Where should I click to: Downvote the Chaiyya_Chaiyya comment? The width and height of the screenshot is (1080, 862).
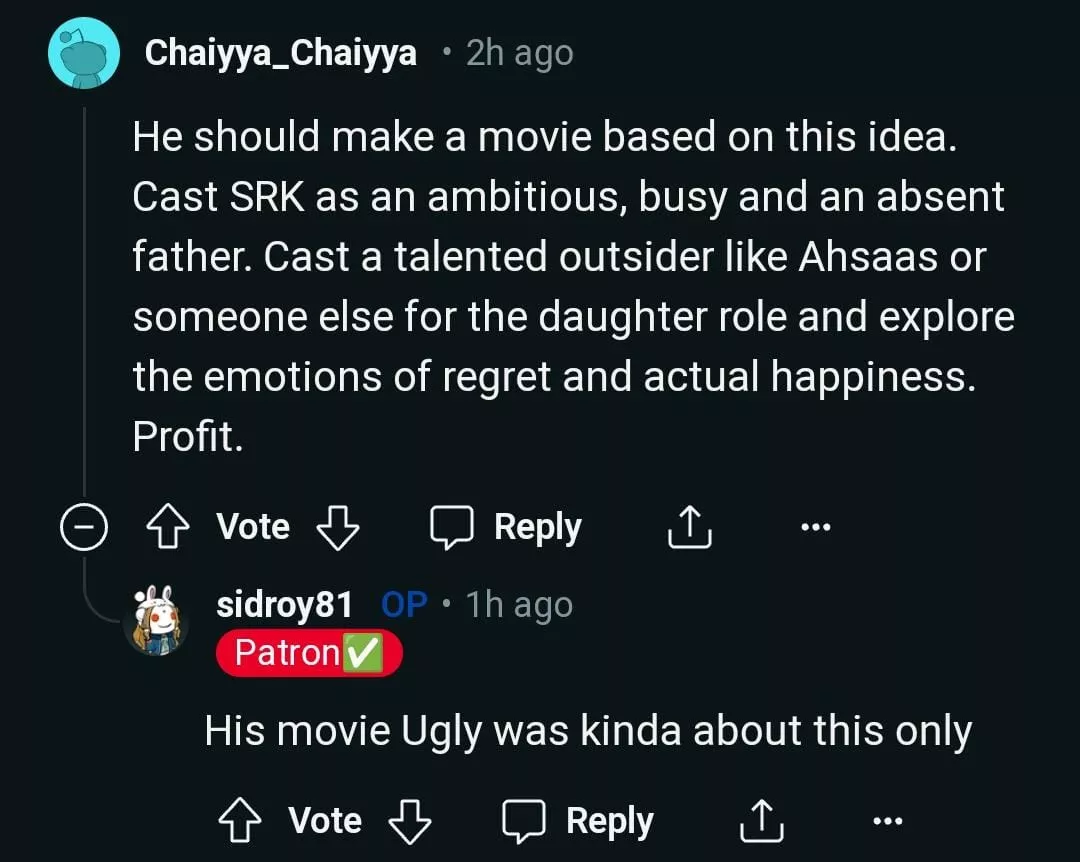[x=337, y=527]
